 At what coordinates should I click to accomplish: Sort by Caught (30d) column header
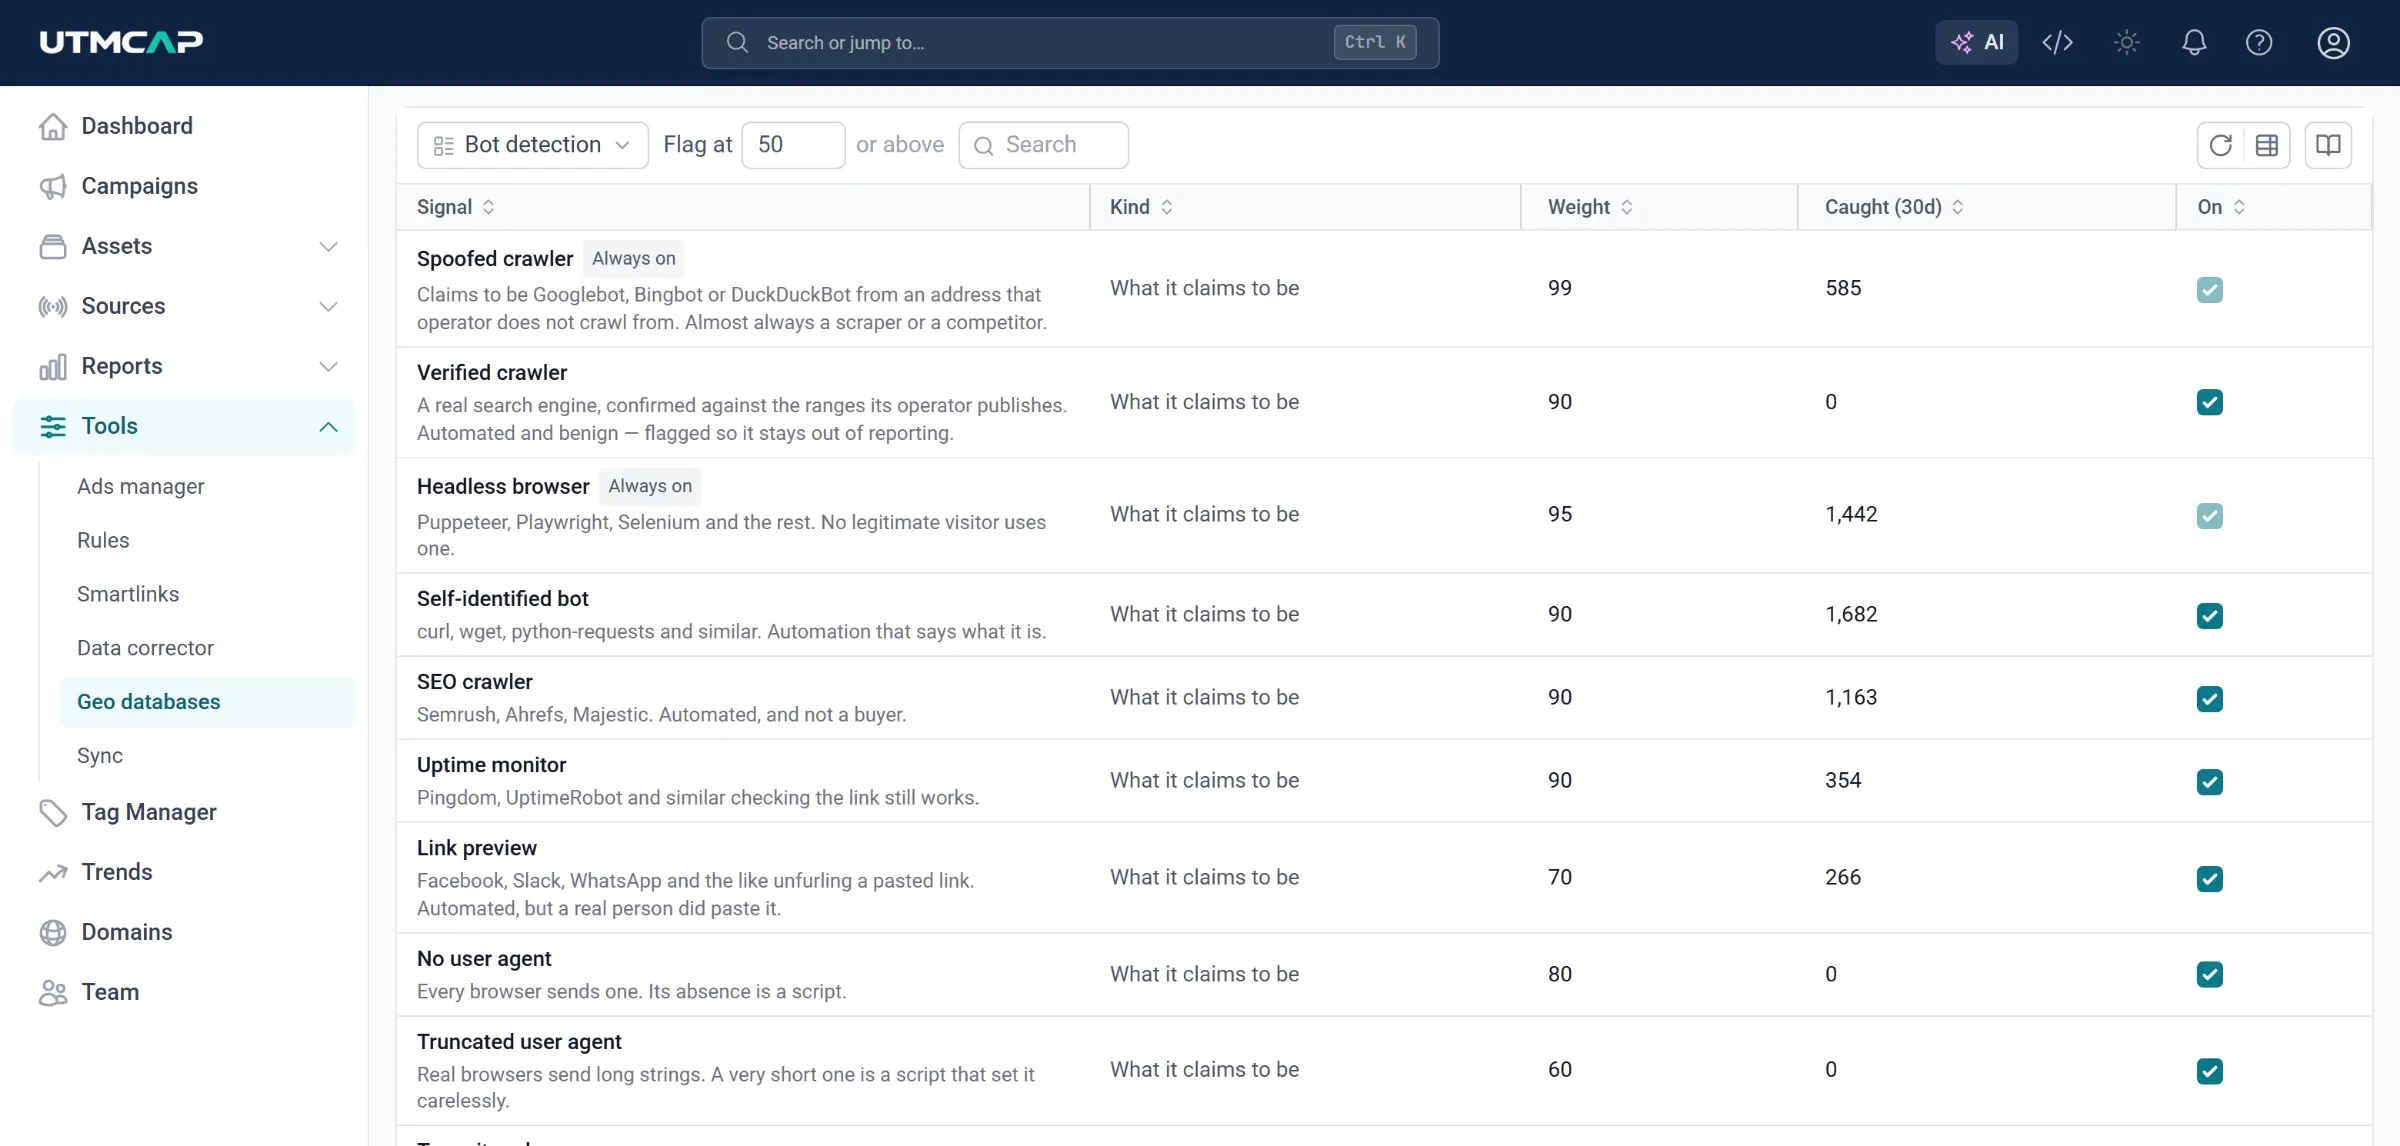coord(1894,207)
